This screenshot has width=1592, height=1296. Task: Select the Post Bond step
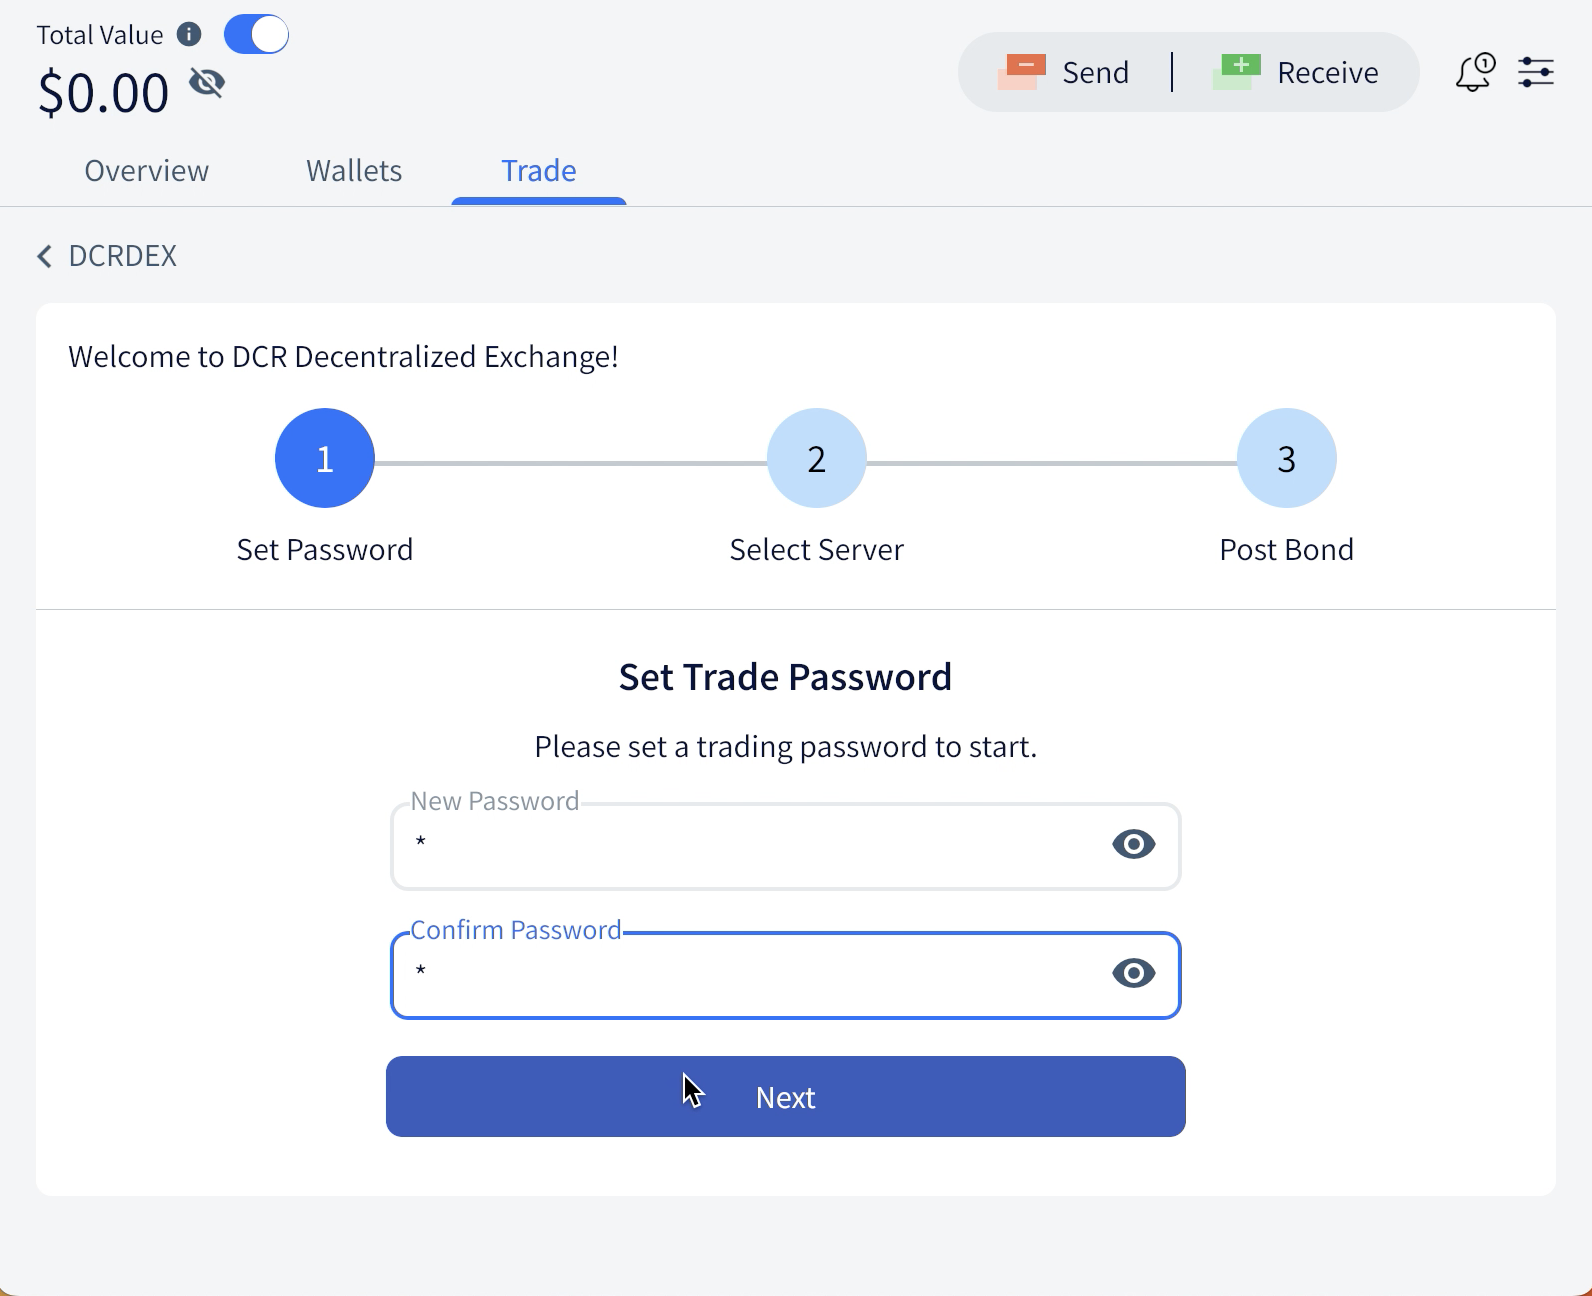coord(1286,458)
